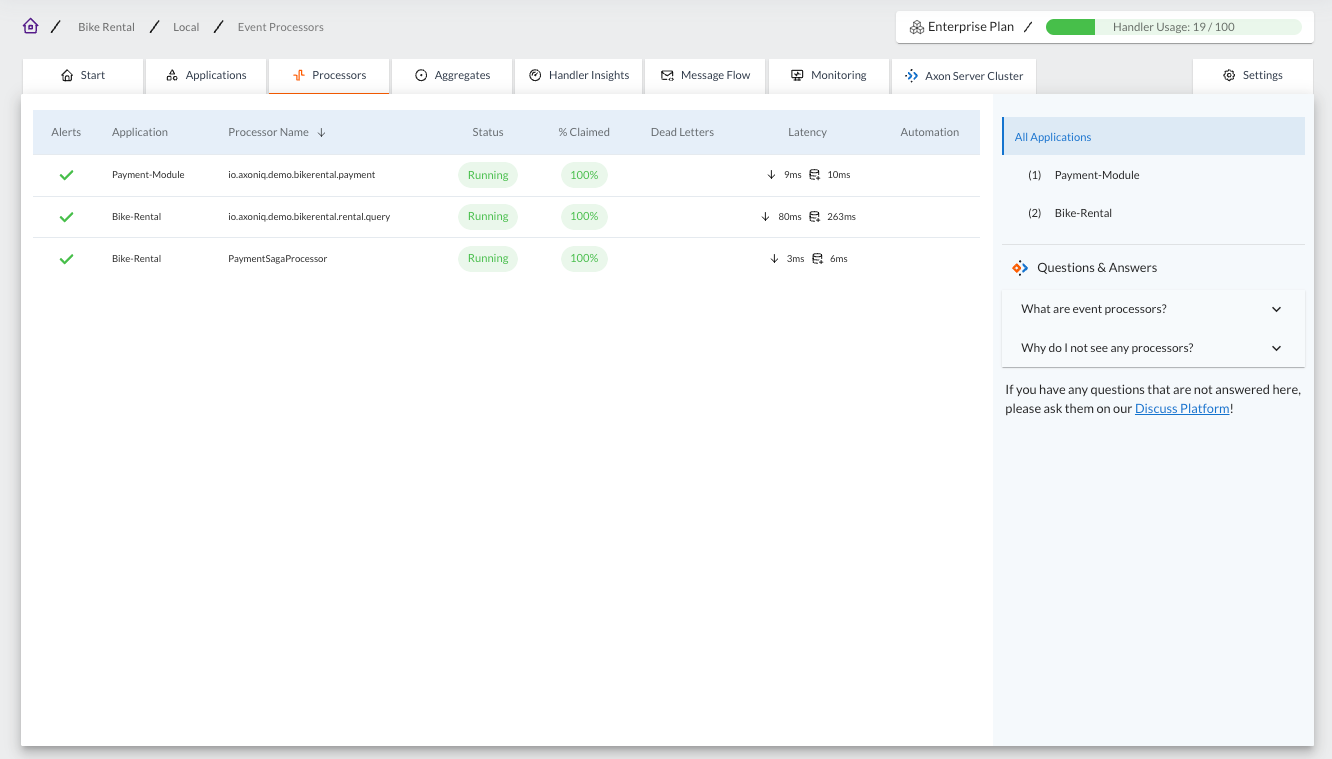Switch to the Message Flow tab
1332x759 pixels.
[705, 75]
